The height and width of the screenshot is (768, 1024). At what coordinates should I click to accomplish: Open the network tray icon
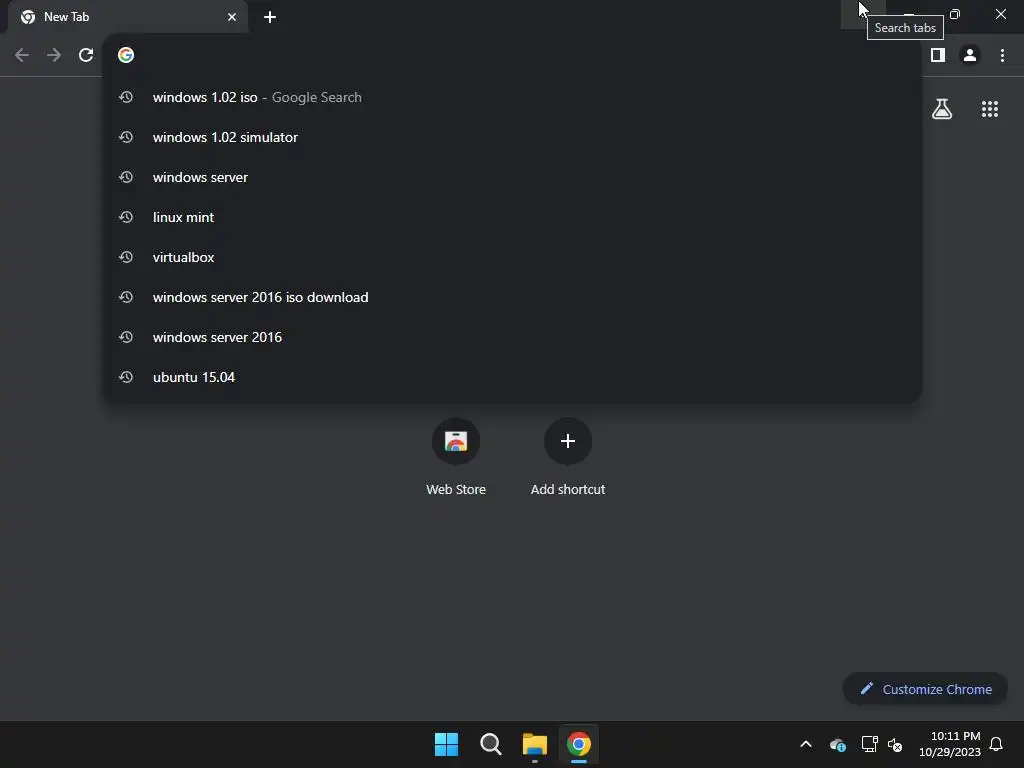869,744
